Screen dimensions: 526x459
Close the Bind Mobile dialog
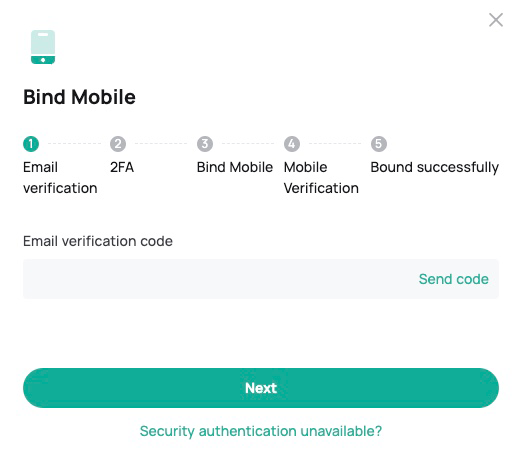496,20
